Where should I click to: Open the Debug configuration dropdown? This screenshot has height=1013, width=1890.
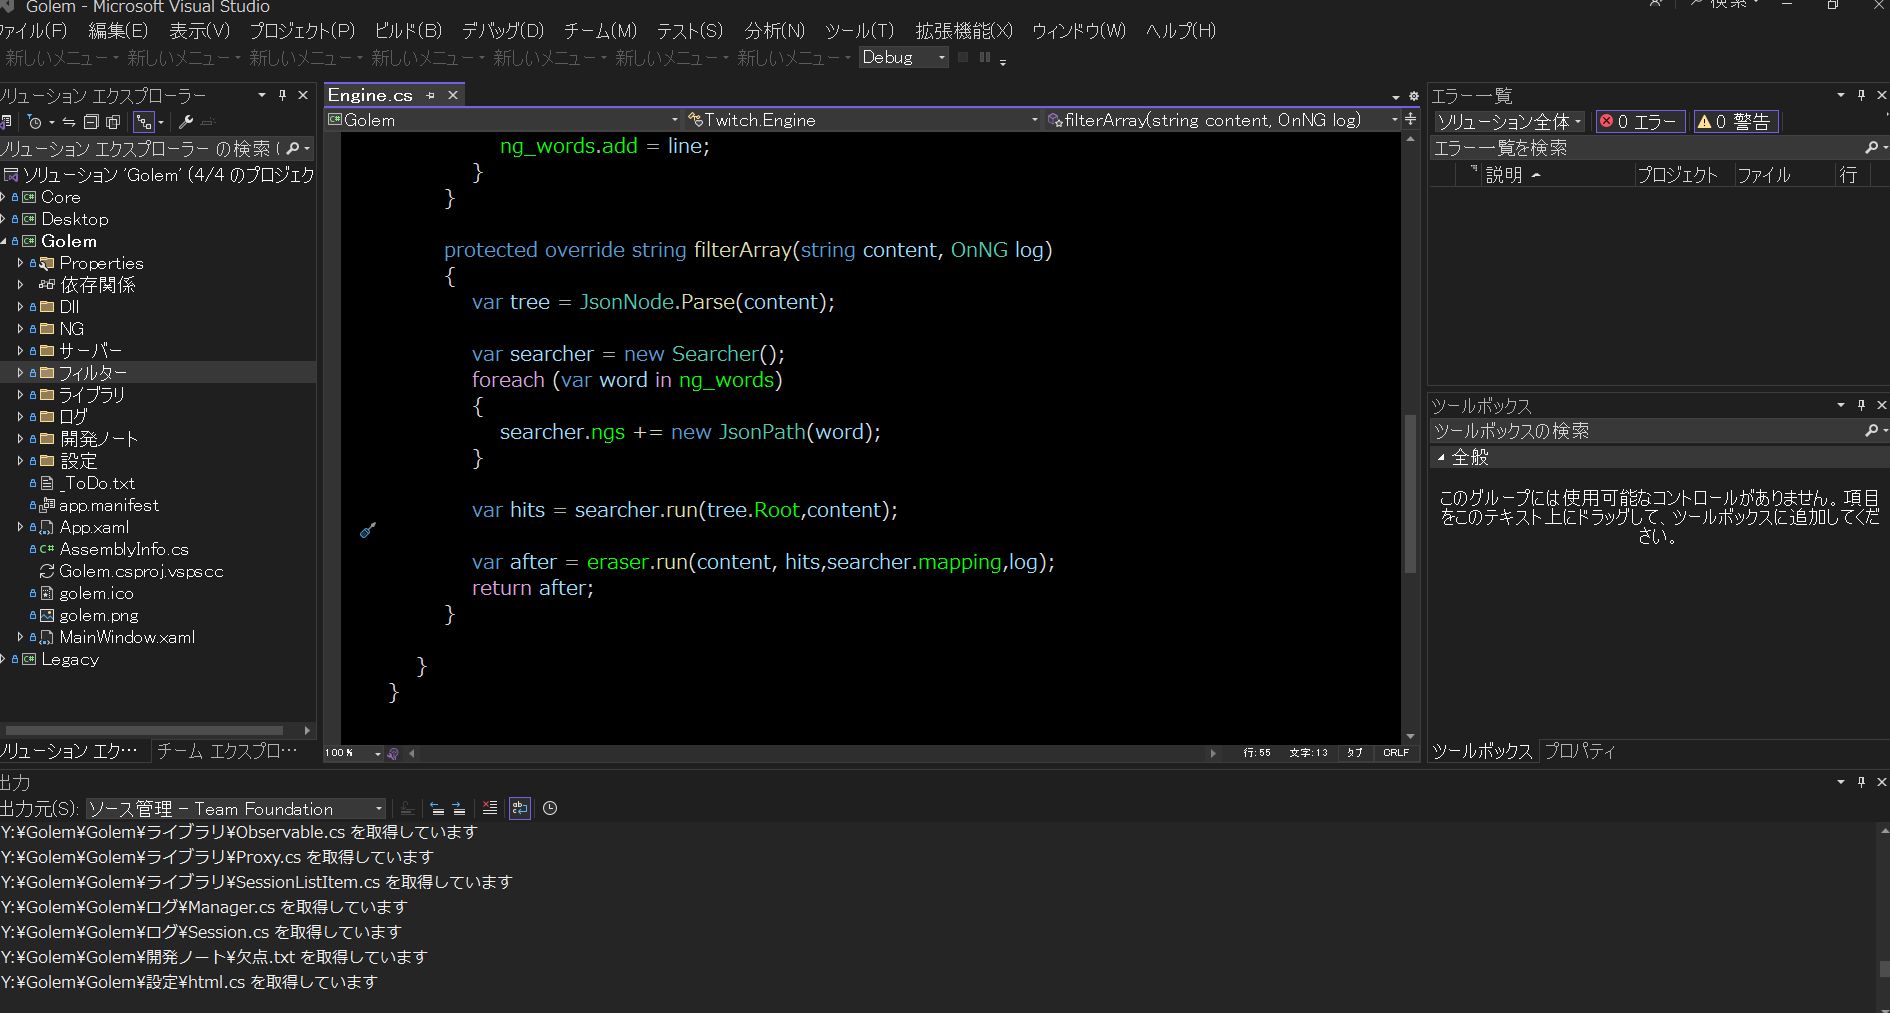[903, 57]
